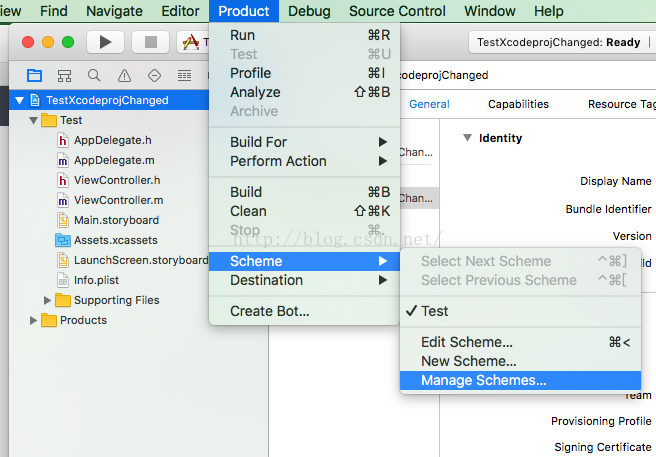Image resolution: width=656 pixels, height=457 pixels.
Task: Collapse the TestXcodeprojChanged project tree
Action: (x=19, y=100)
